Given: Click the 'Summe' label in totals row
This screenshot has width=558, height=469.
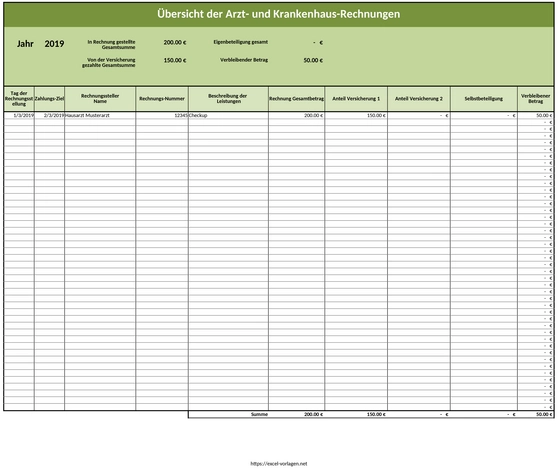Looking at the screenshot, I should coord(259,414).
